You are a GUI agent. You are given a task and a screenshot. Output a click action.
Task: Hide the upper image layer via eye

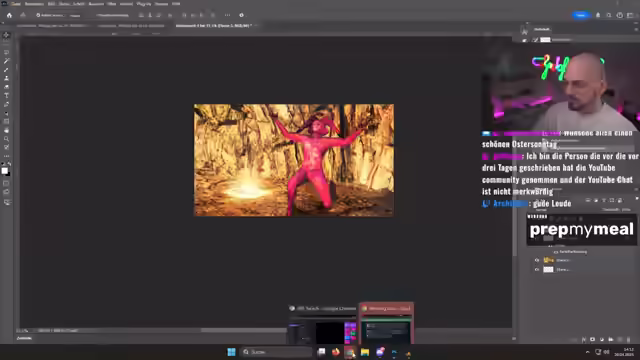[537, 260]
